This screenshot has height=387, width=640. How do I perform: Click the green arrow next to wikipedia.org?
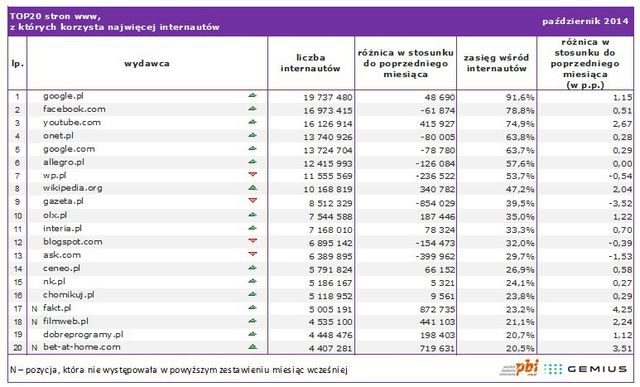coord(253,188)
